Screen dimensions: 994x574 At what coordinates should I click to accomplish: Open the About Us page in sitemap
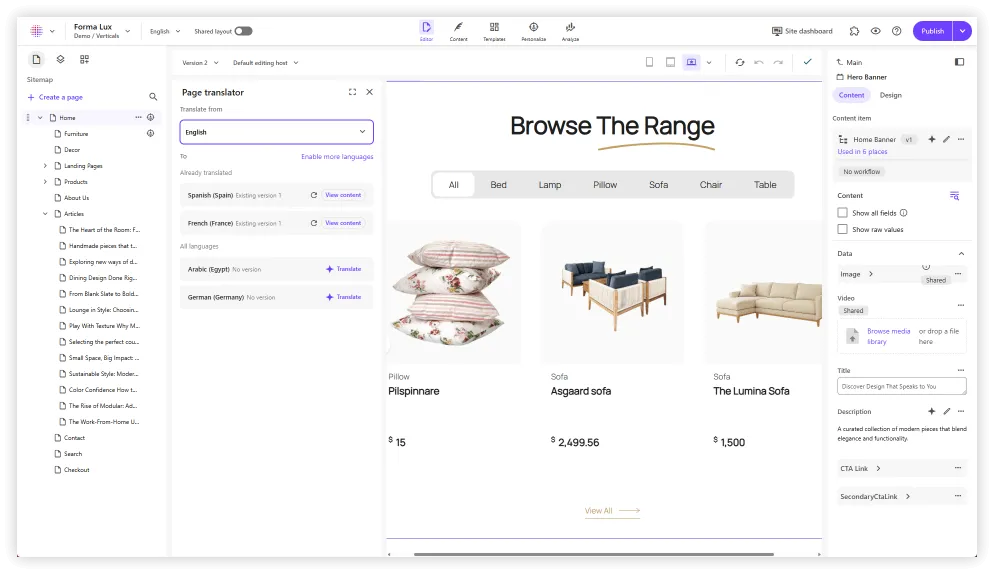click(x=76, y=198)
